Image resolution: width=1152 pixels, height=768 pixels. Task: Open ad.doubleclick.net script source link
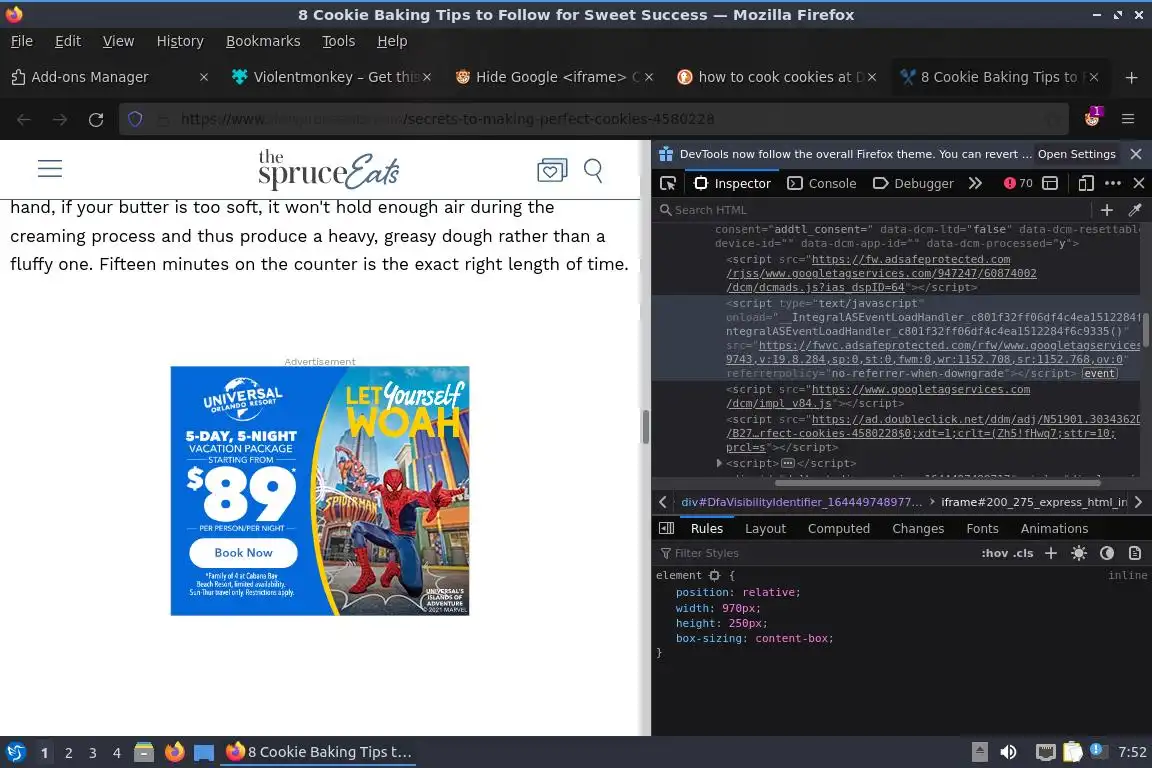[933, 434]
